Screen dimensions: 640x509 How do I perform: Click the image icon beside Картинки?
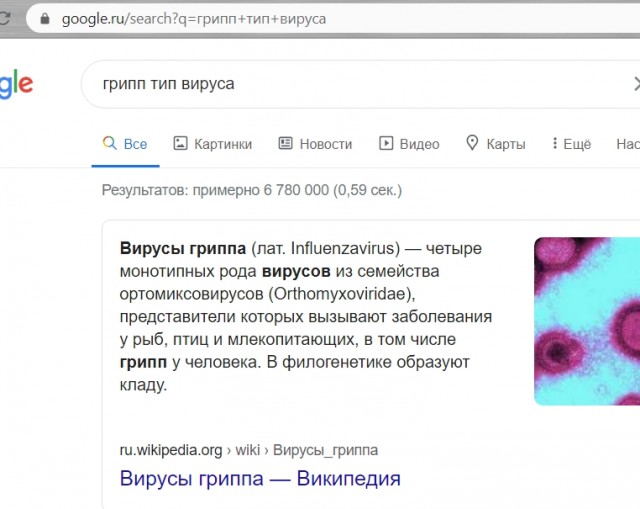pos(180,143)
